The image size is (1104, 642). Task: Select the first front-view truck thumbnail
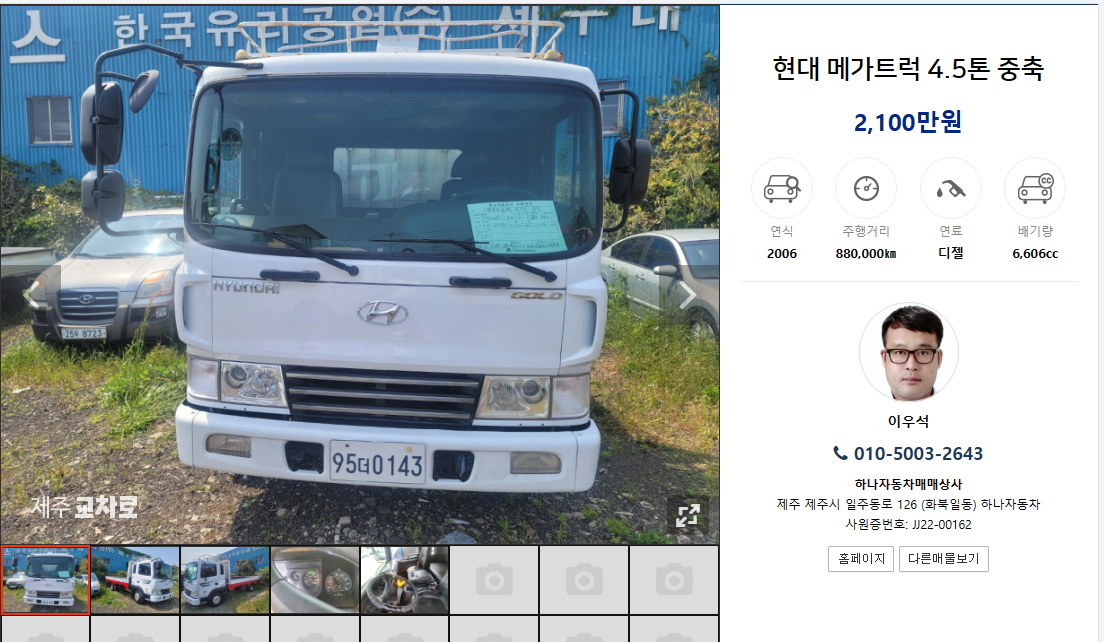(x=46, y=580)
